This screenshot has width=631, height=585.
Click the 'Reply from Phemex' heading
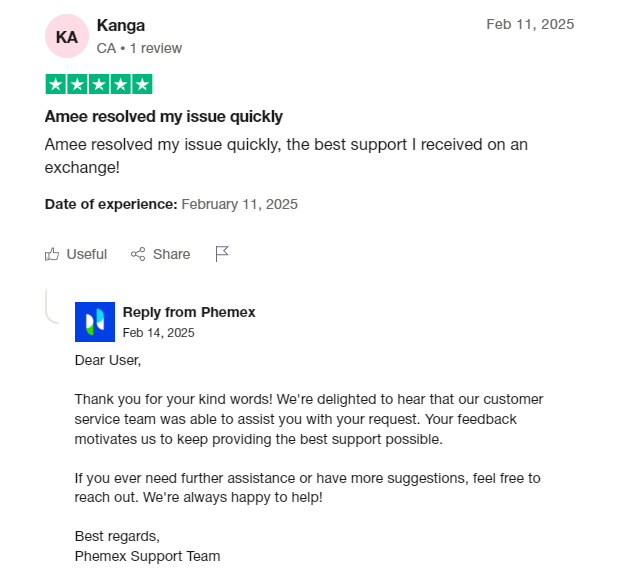point(189,312)
